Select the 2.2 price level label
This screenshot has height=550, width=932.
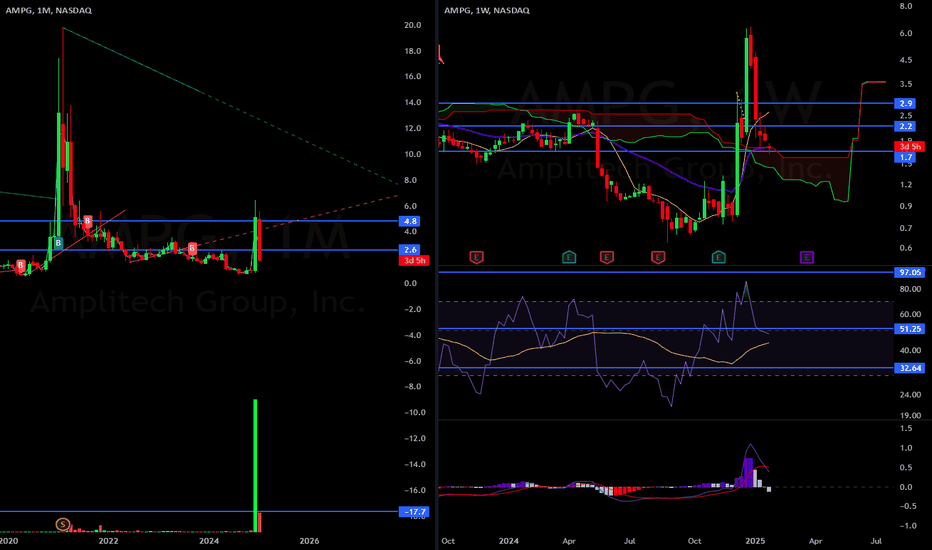(905, 126)
